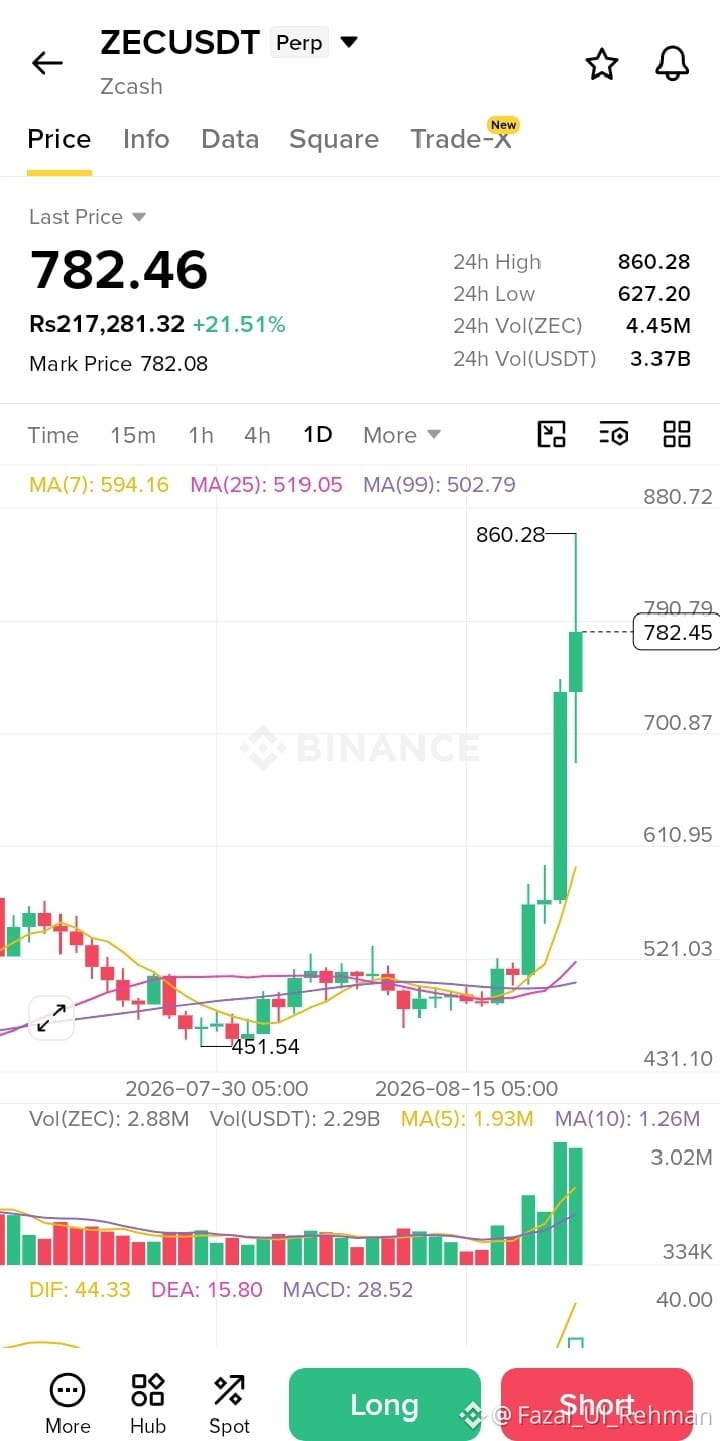Switch to the Data tab
720x1441 pixels.
pos(230,139)
